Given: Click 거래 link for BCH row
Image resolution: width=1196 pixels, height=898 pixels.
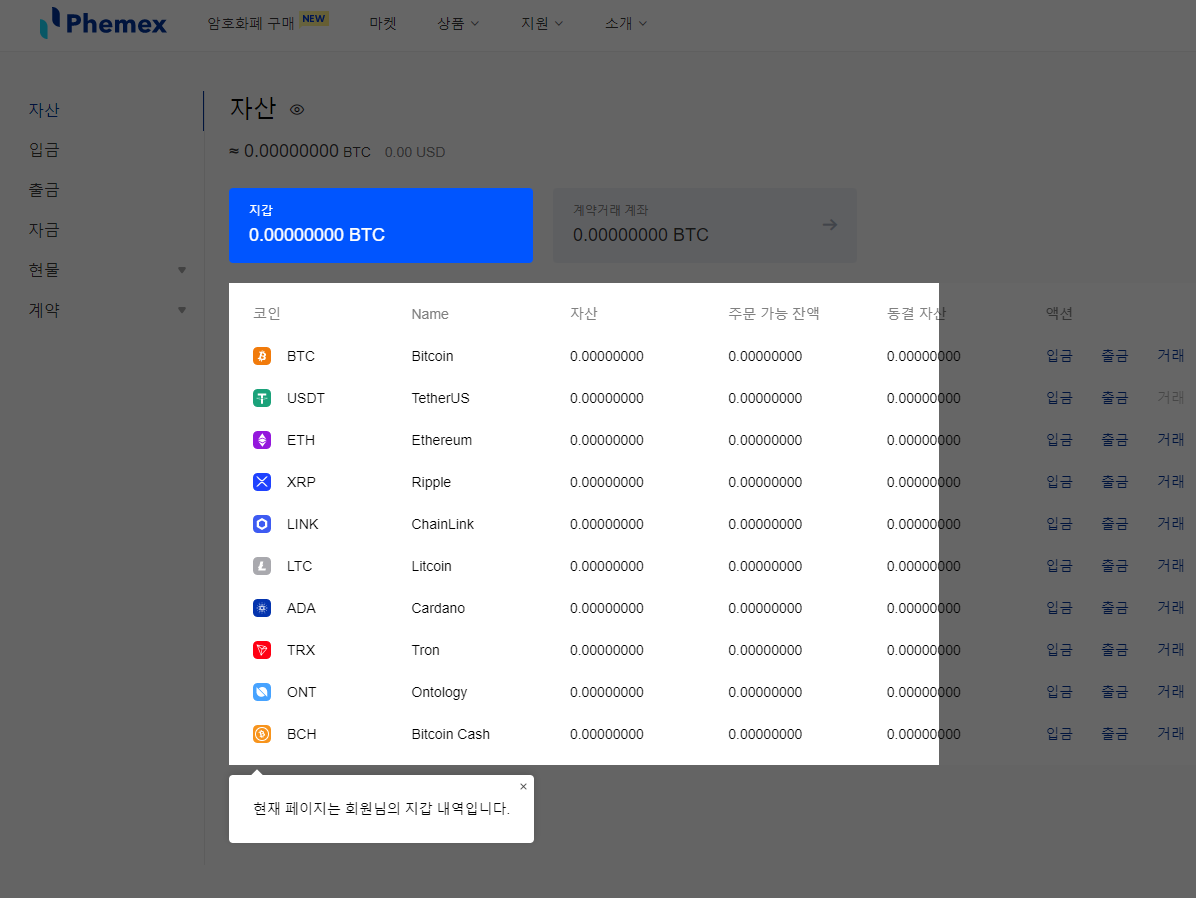Looking at the screenshot, I should click(1171, 733).
